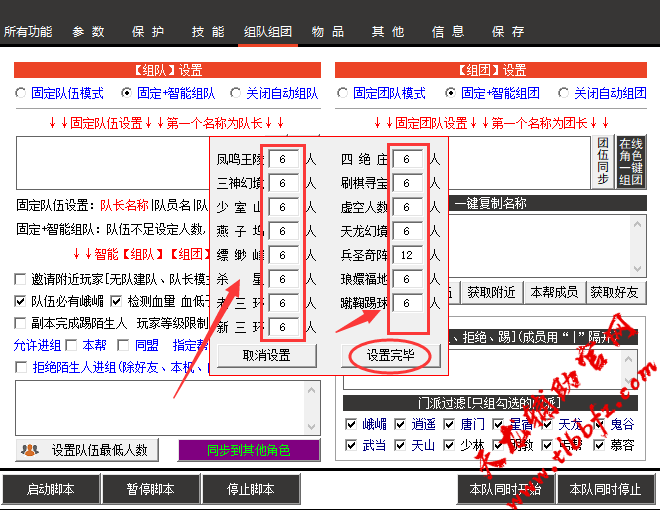Click 四绝庄 player count field
This screenshot has height=510, width=660.
click(x=407, y=159)
